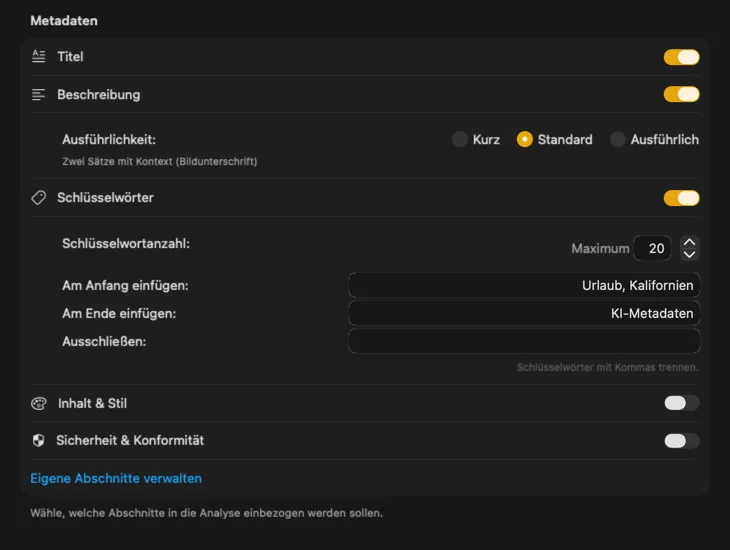Increase keyword maximum with stepper up arrow
This screenshot has height=550, width=730.
tap(689, 242)
